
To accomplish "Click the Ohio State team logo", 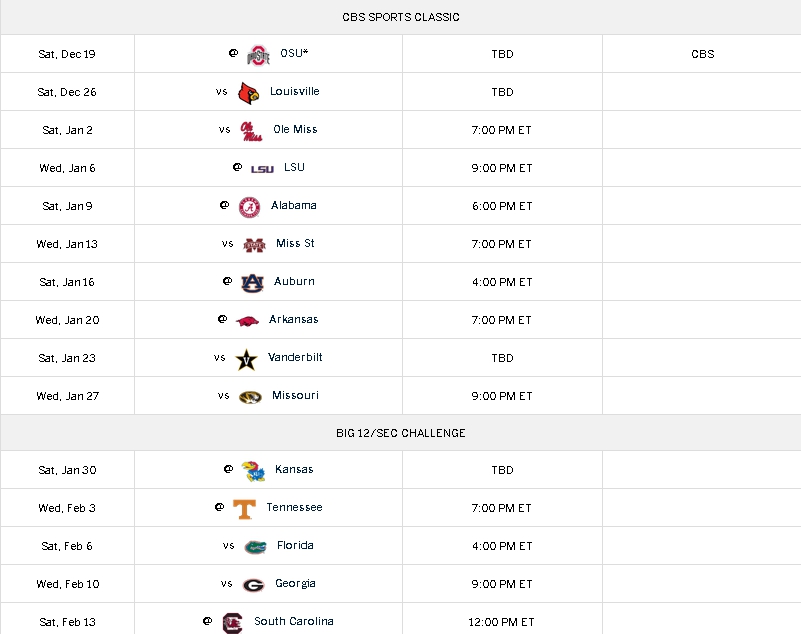I will 258,55.
